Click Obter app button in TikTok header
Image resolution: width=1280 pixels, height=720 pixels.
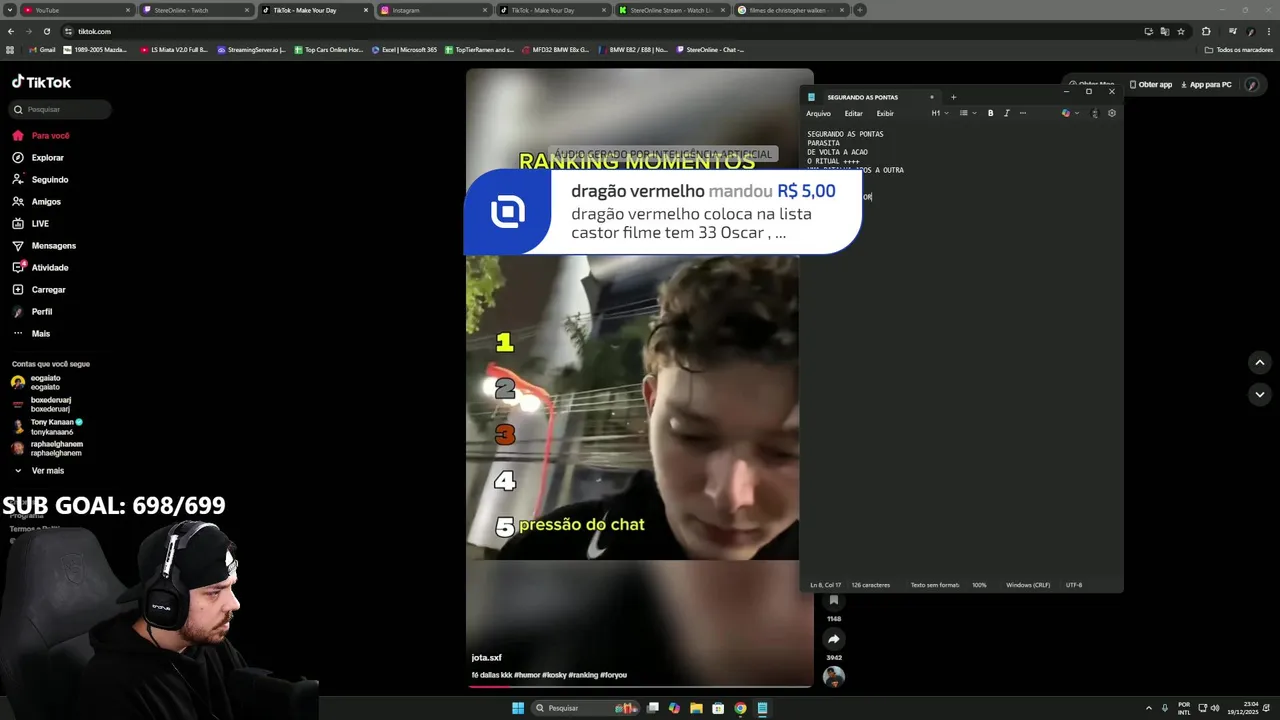click(1151, 84)
